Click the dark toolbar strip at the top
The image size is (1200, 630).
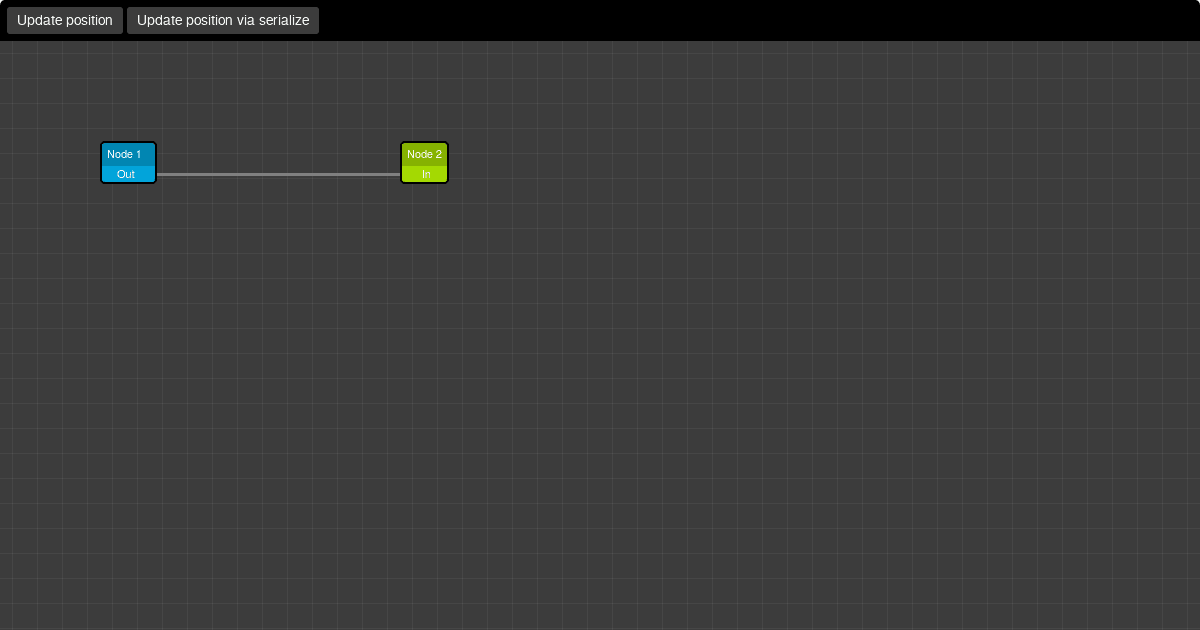click(x=700, y=20)
